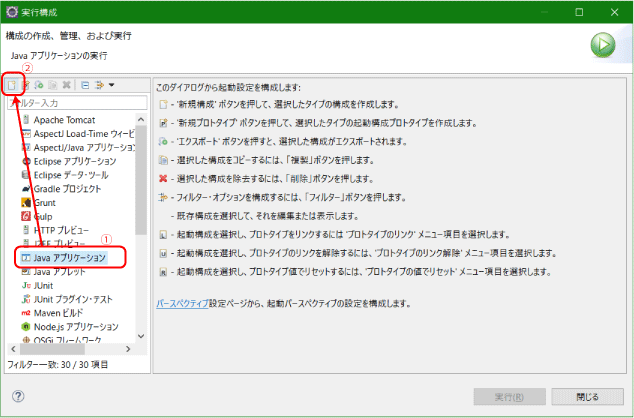The height and width of the screenshot is (418, 634).
Task: Click the horizontal scrollbar left arrow
Action: click(x=13, y=349)
